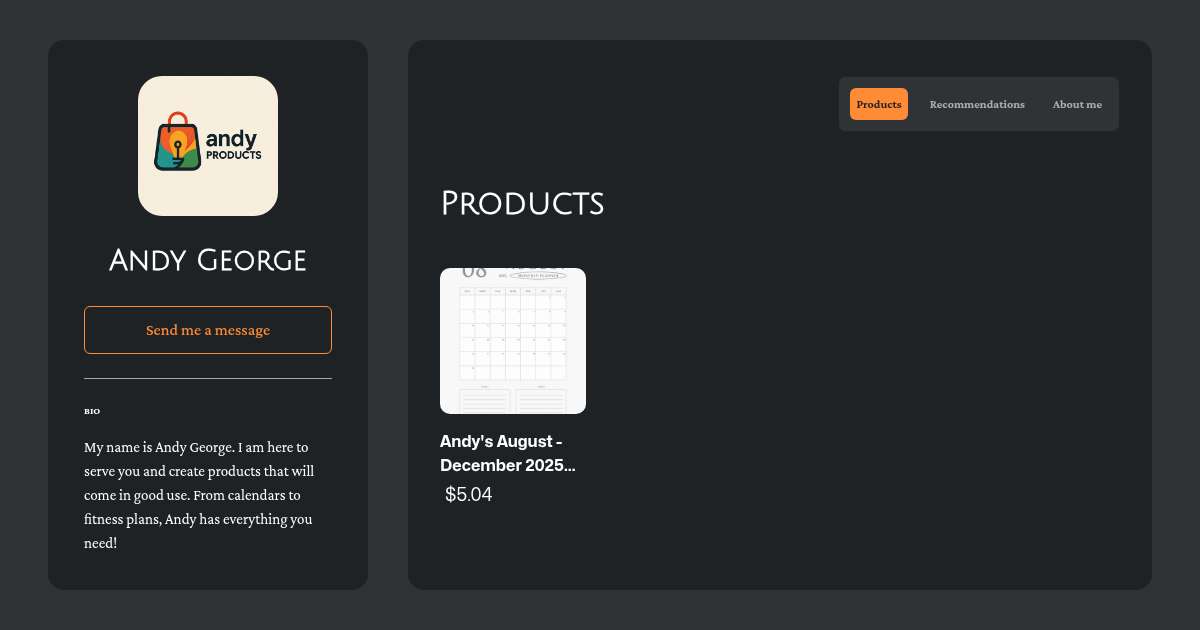Click the calendar grid in the product image
Viewport: 1200px width, 630px height.
pyautogui.click(x=513, y=333)
